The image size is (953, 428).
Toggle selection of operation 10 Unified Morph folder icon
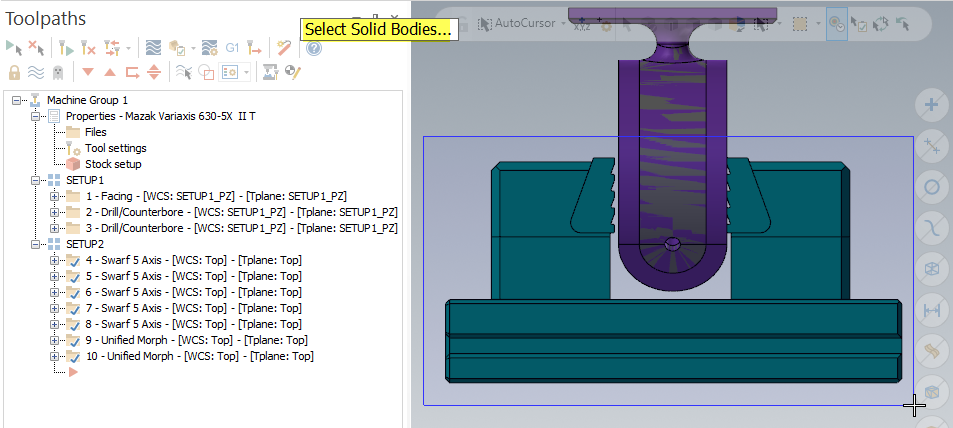point(73,356)
